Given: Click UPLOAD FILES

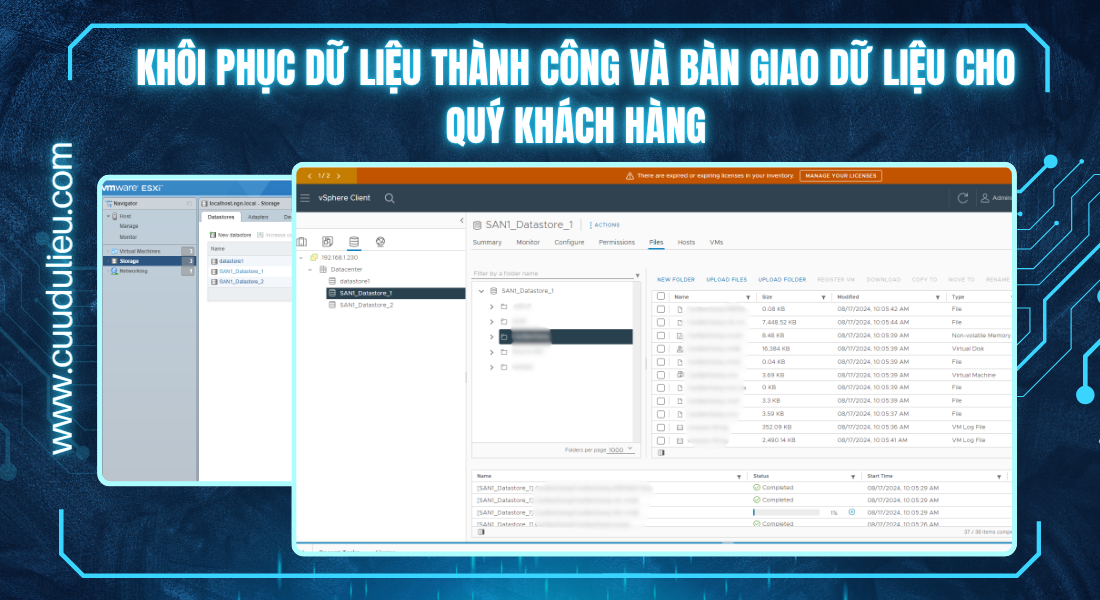Looking at the screenshot, I should [x=726, y=280].
